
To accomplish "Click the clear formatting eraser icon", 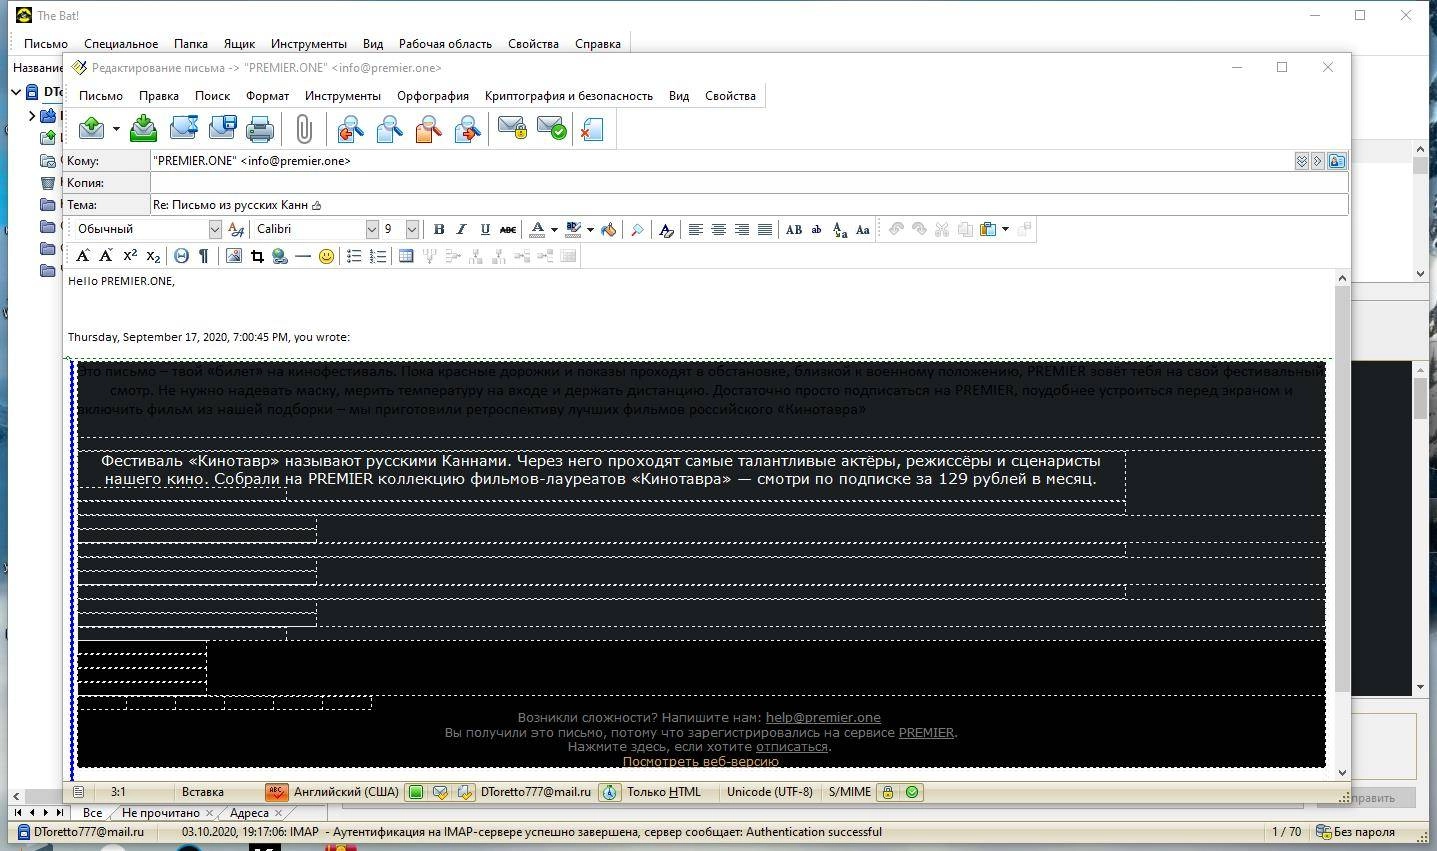I will coord(666,229).
